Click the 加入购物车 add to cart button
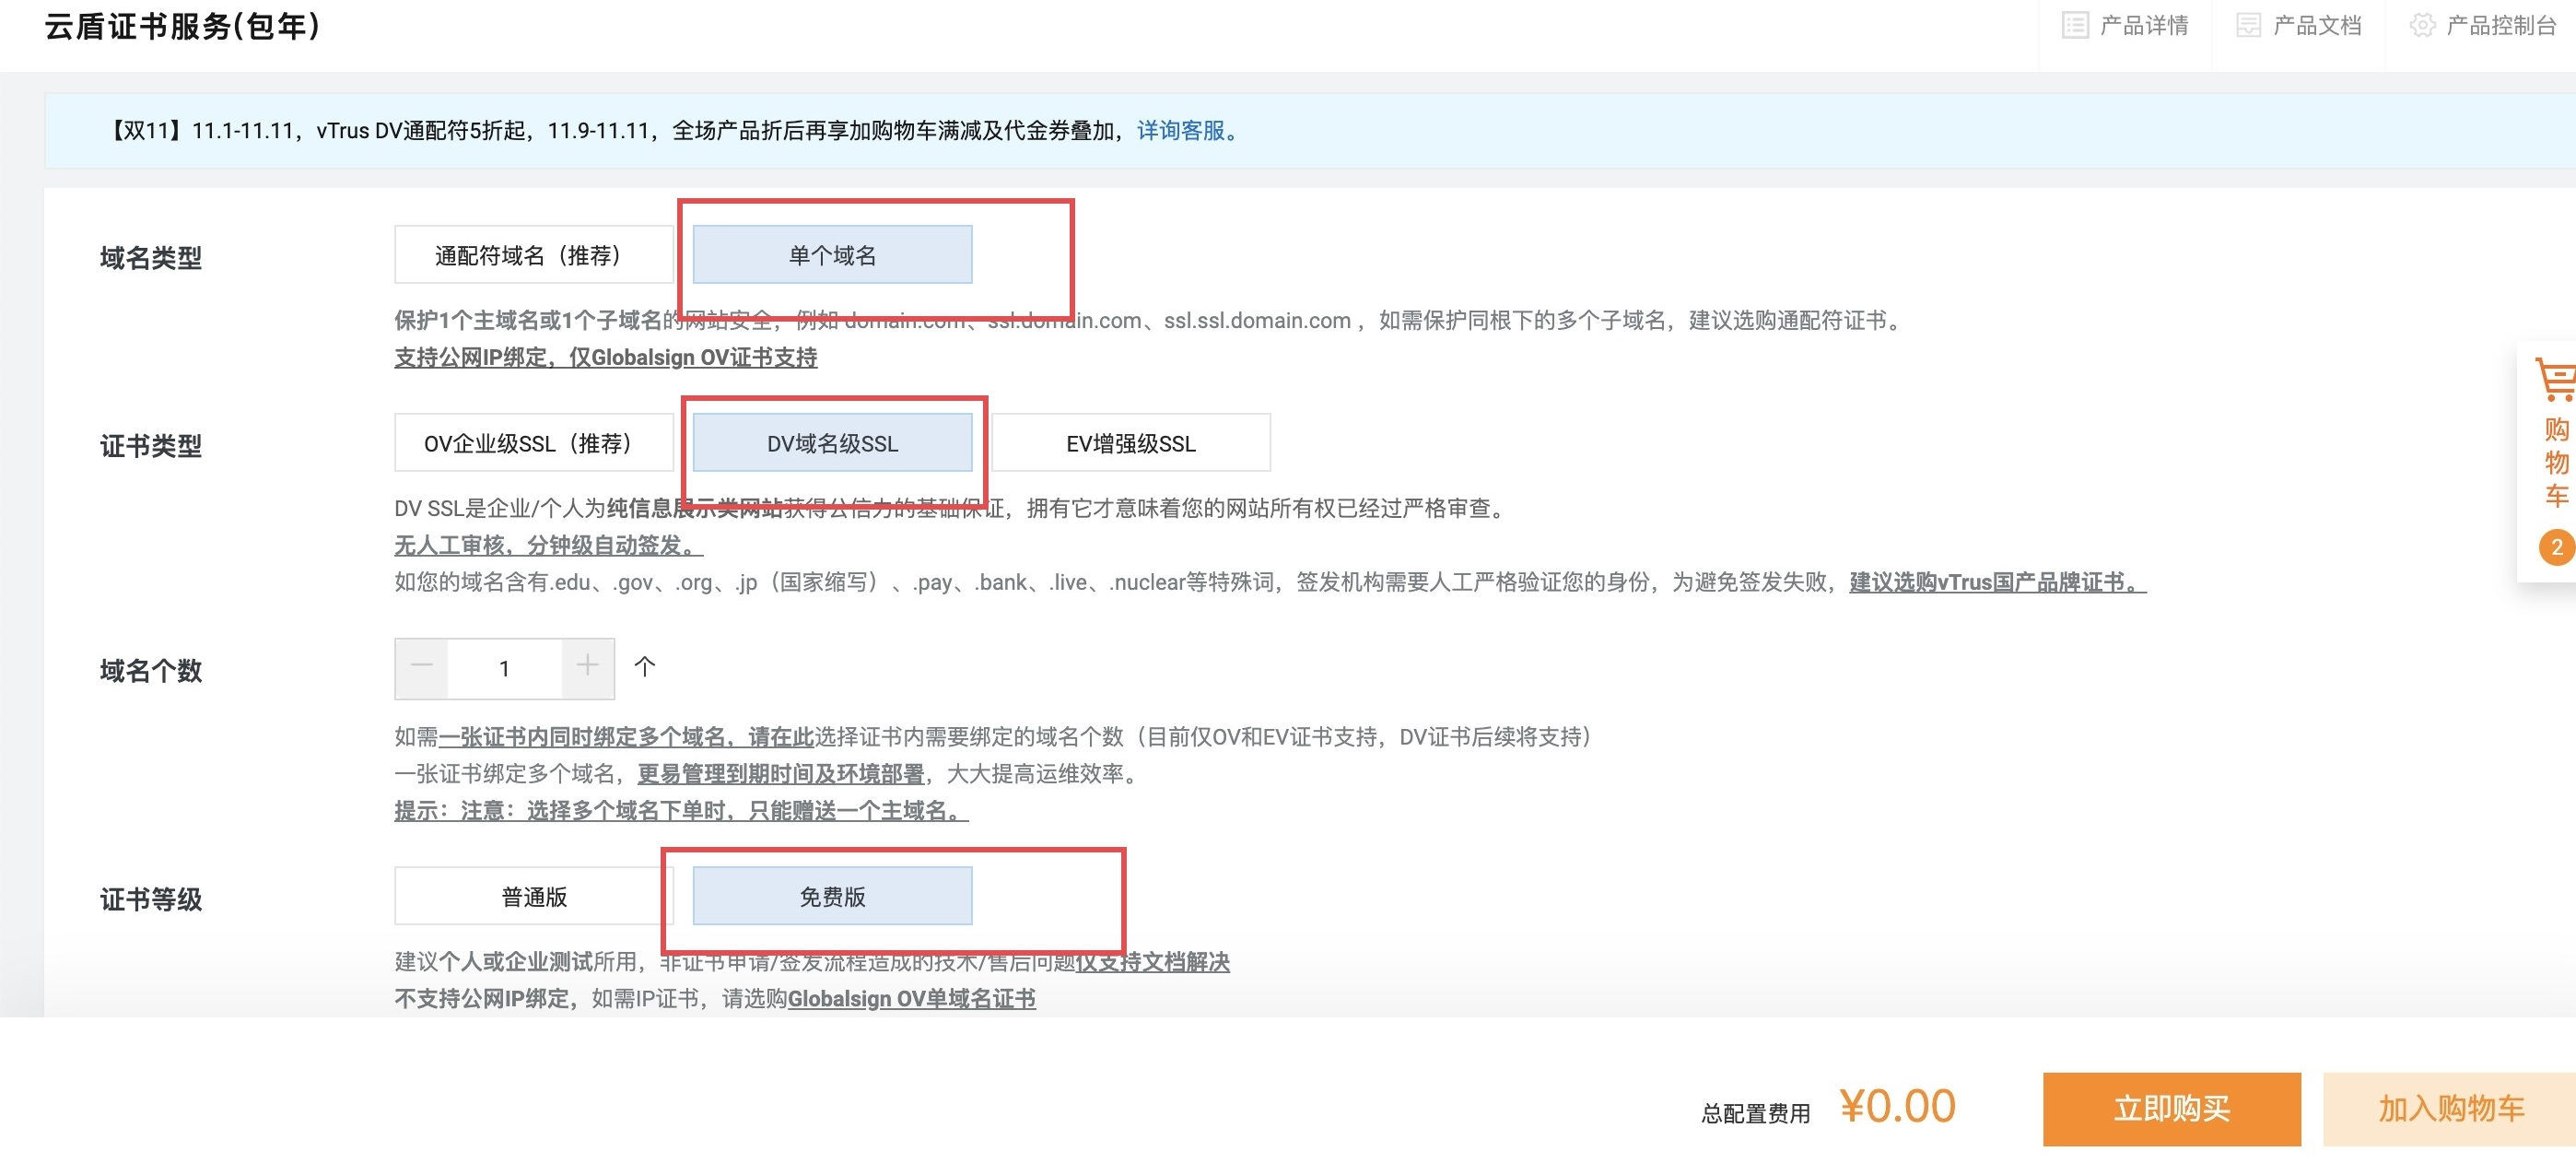The height and width of the screenshot is (1163, 2576). tap(2449, 1108)
